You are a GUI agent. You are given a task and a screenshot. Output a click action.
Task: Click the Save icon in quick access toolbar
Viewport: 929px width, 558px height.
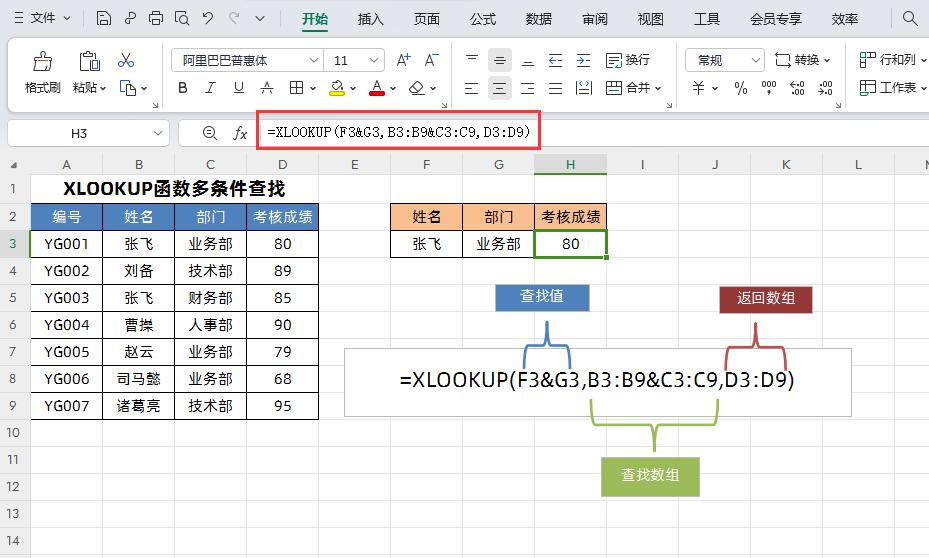pos(104,18)
